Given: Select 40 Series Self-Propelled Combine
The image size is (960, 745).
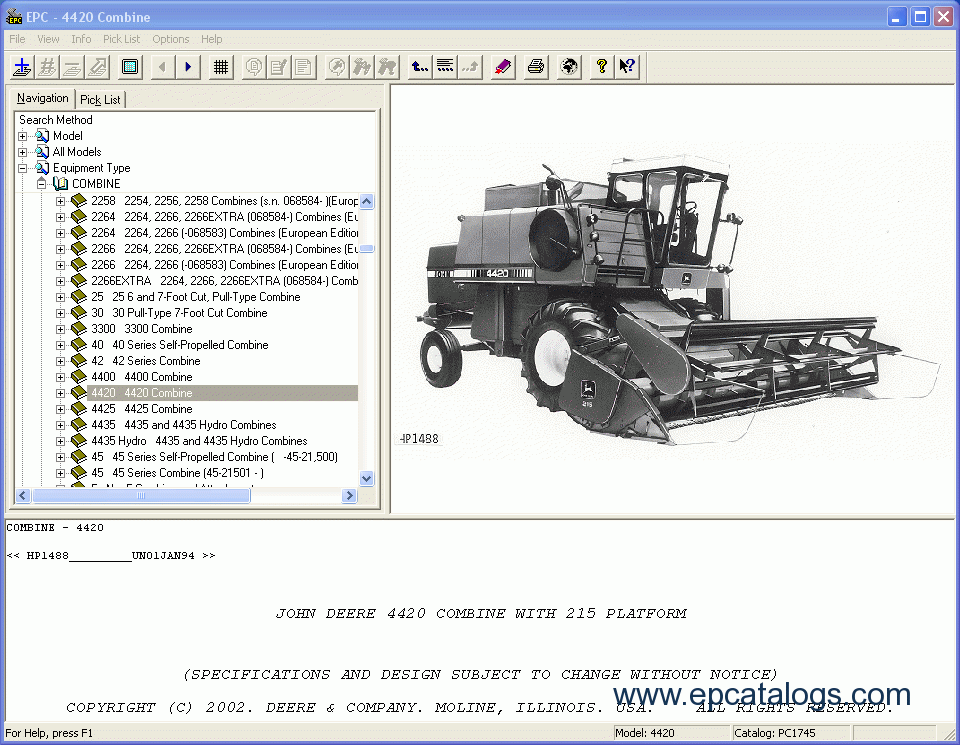Looking at the screenshot, I should 179,345.
